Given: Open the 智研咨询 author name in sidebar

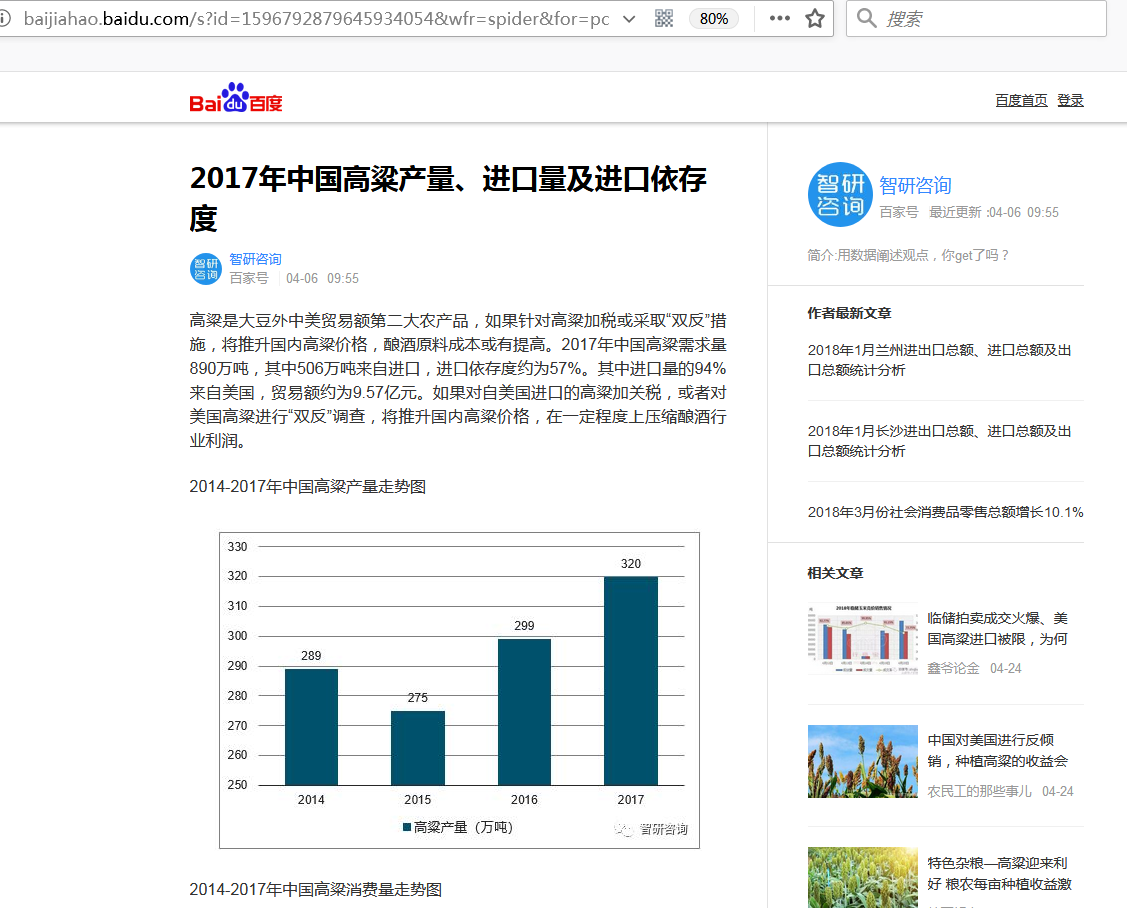Looking at the screenshot, I should (x=915, y=185).
